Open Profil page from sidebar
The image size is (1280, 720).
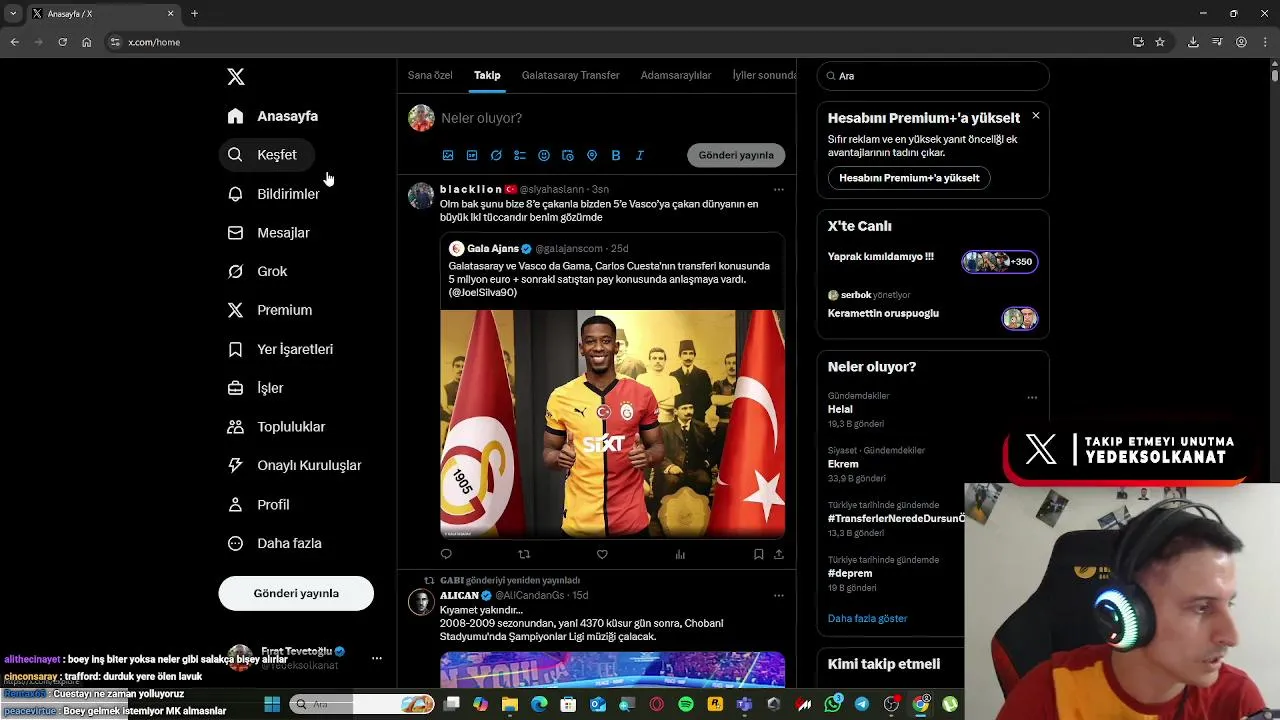[x=259, y=505]
